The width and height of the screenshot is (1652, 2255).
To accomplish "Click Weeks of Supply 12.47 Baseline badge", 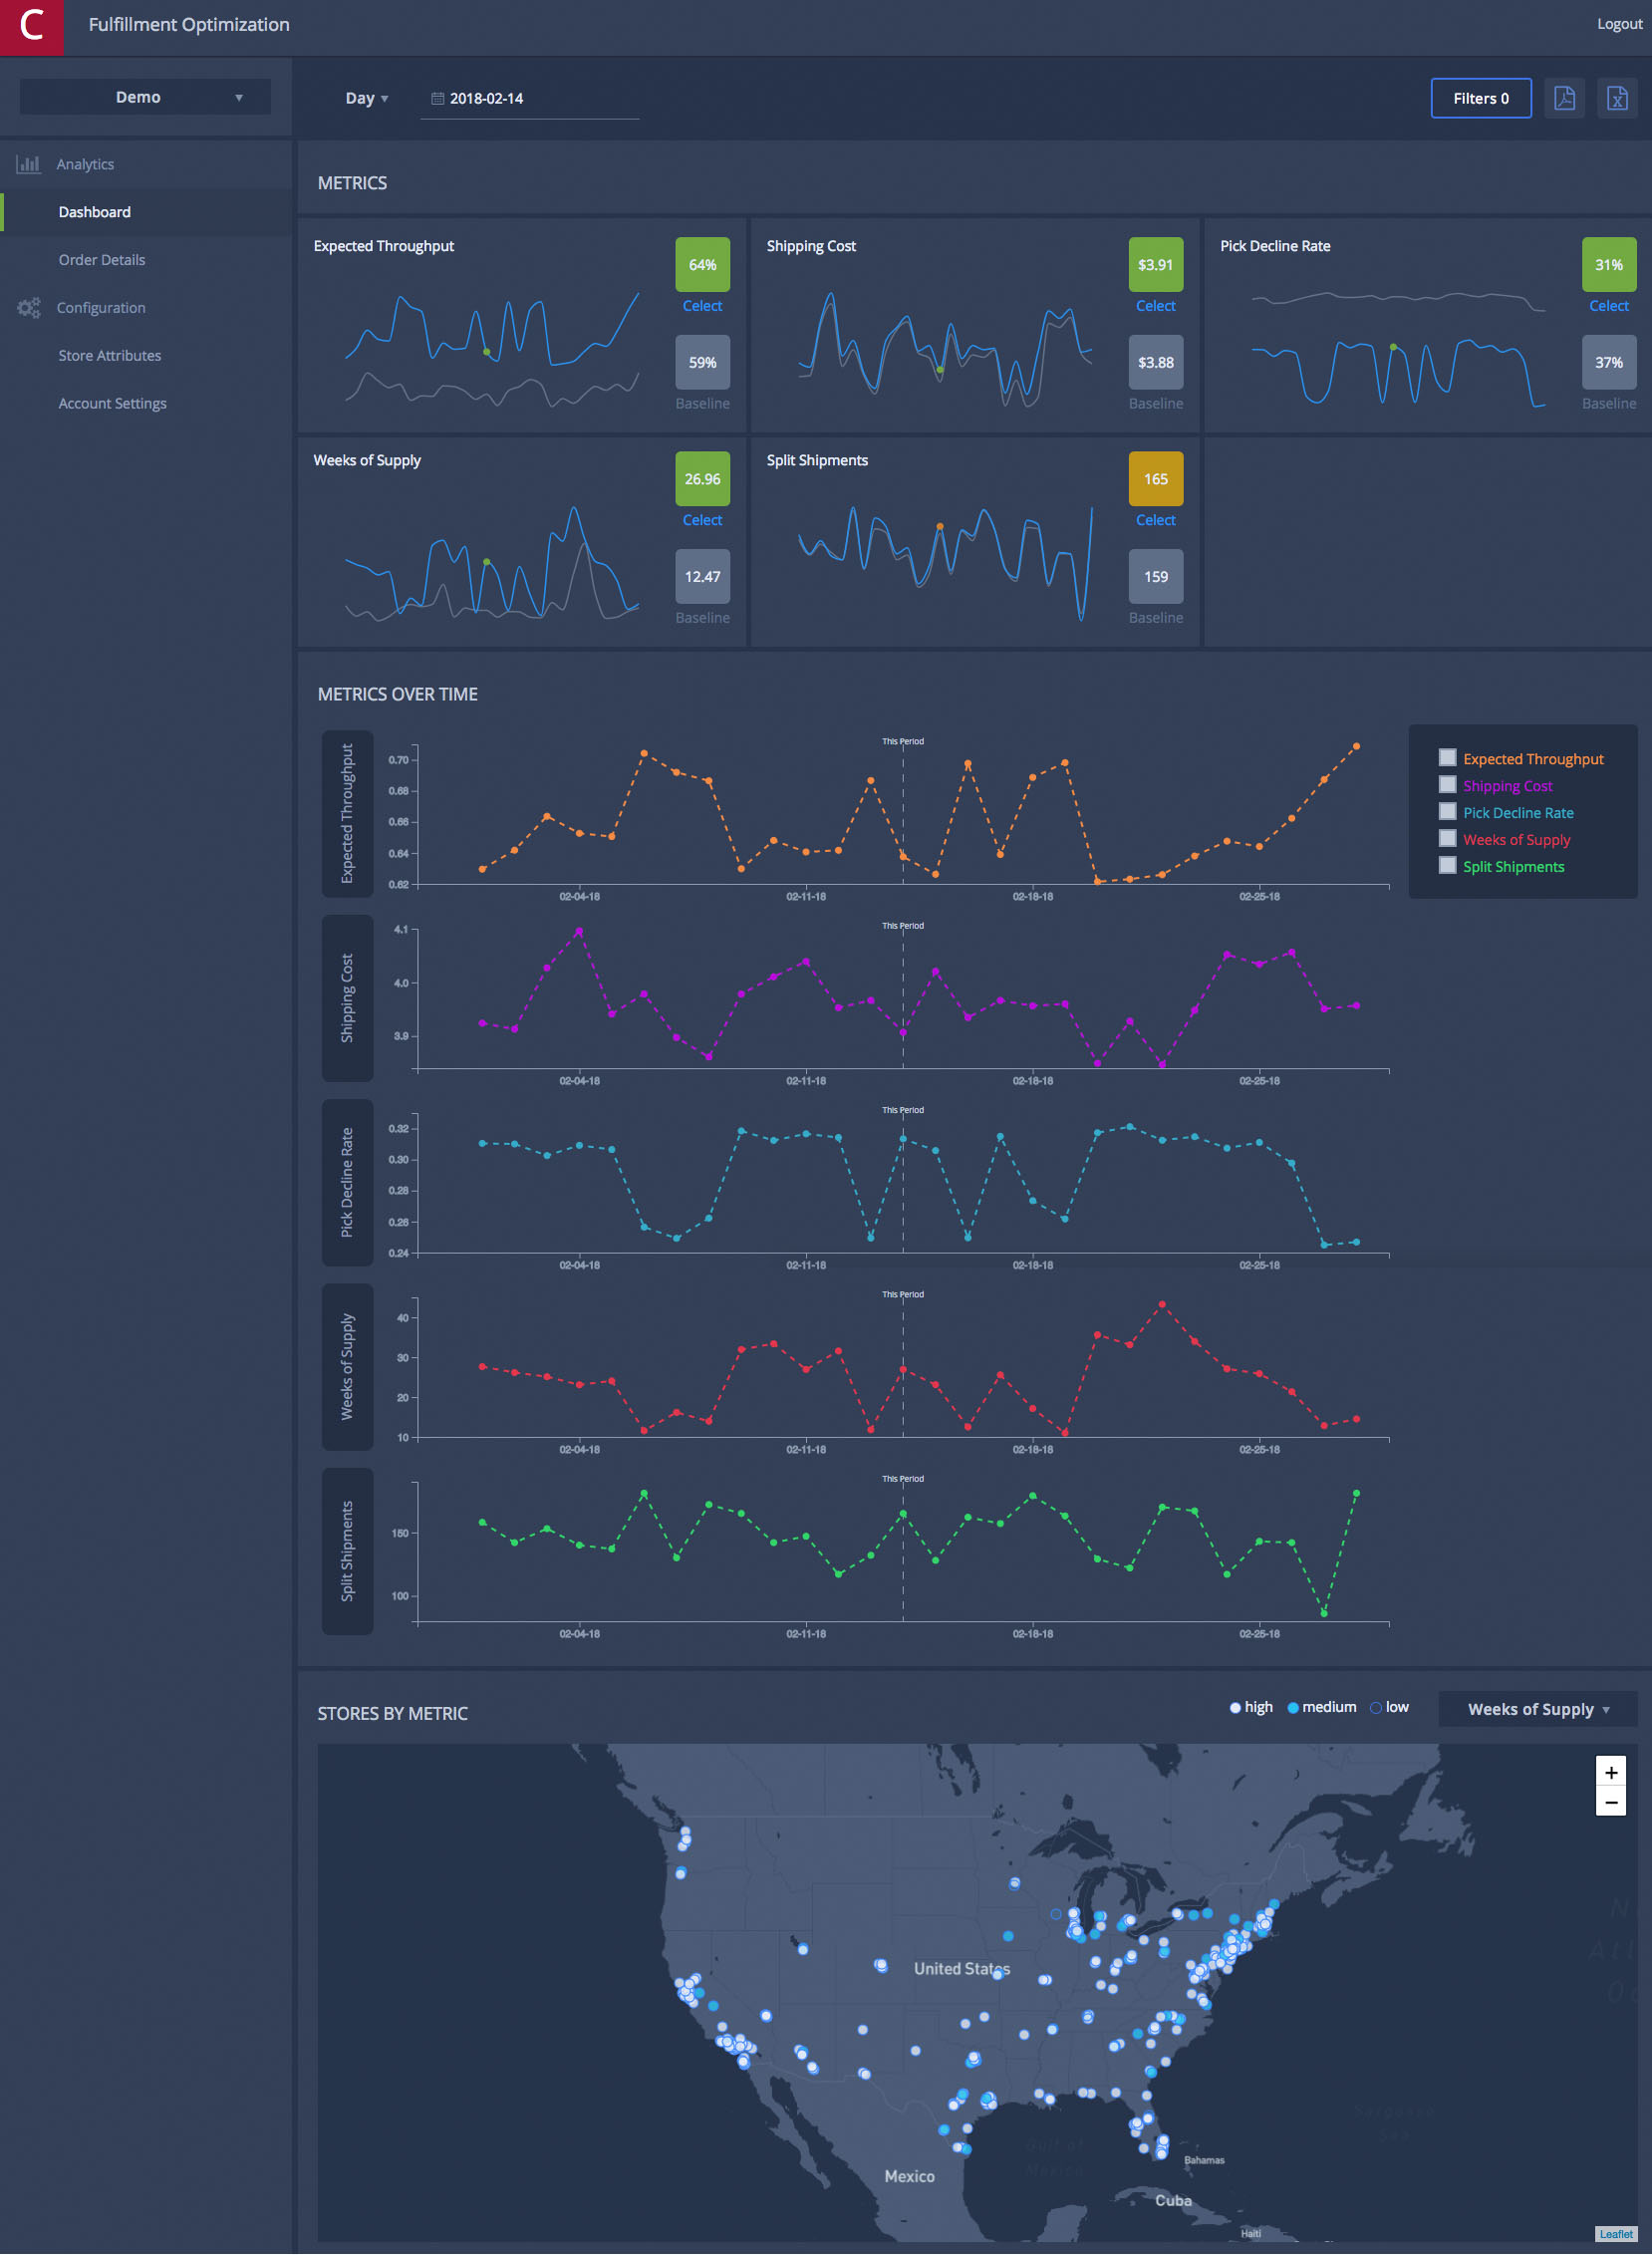I will [x=702, y=576].
